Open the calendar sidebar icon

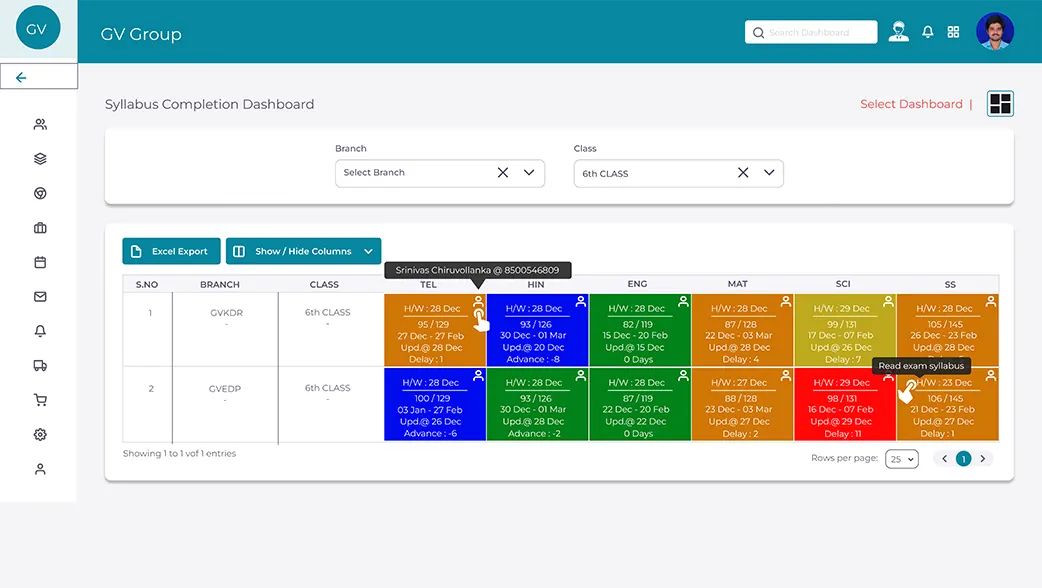pyautogui.click(x=40, y=262)
